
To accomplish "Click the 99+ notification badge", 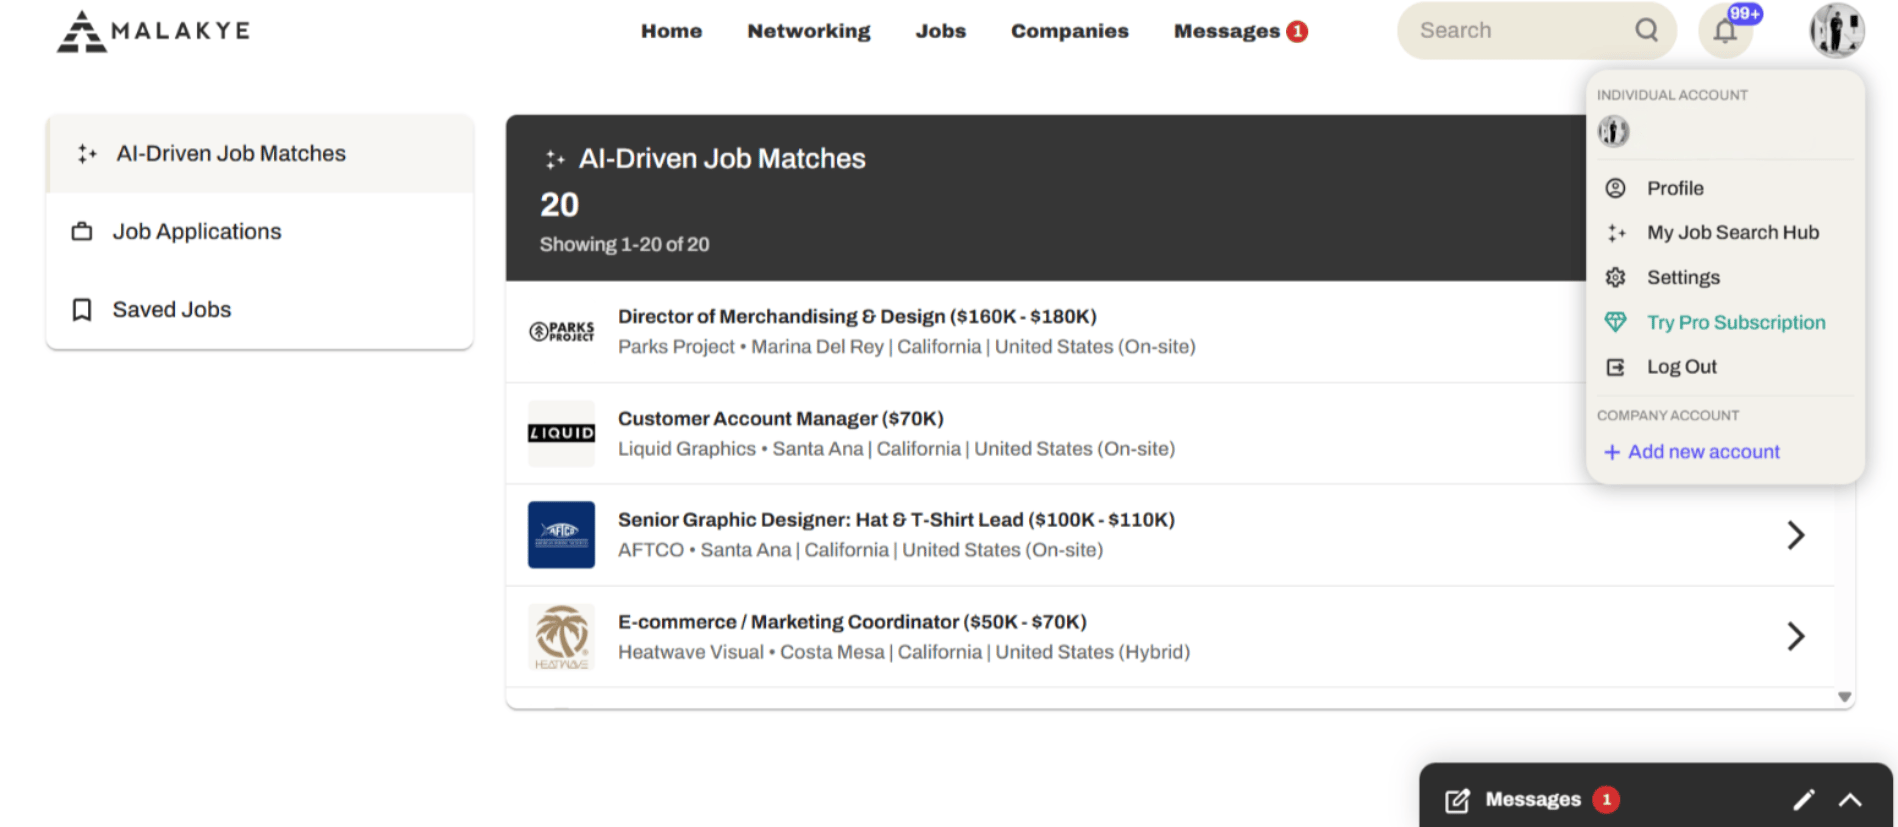I will tap(1745, 14).
